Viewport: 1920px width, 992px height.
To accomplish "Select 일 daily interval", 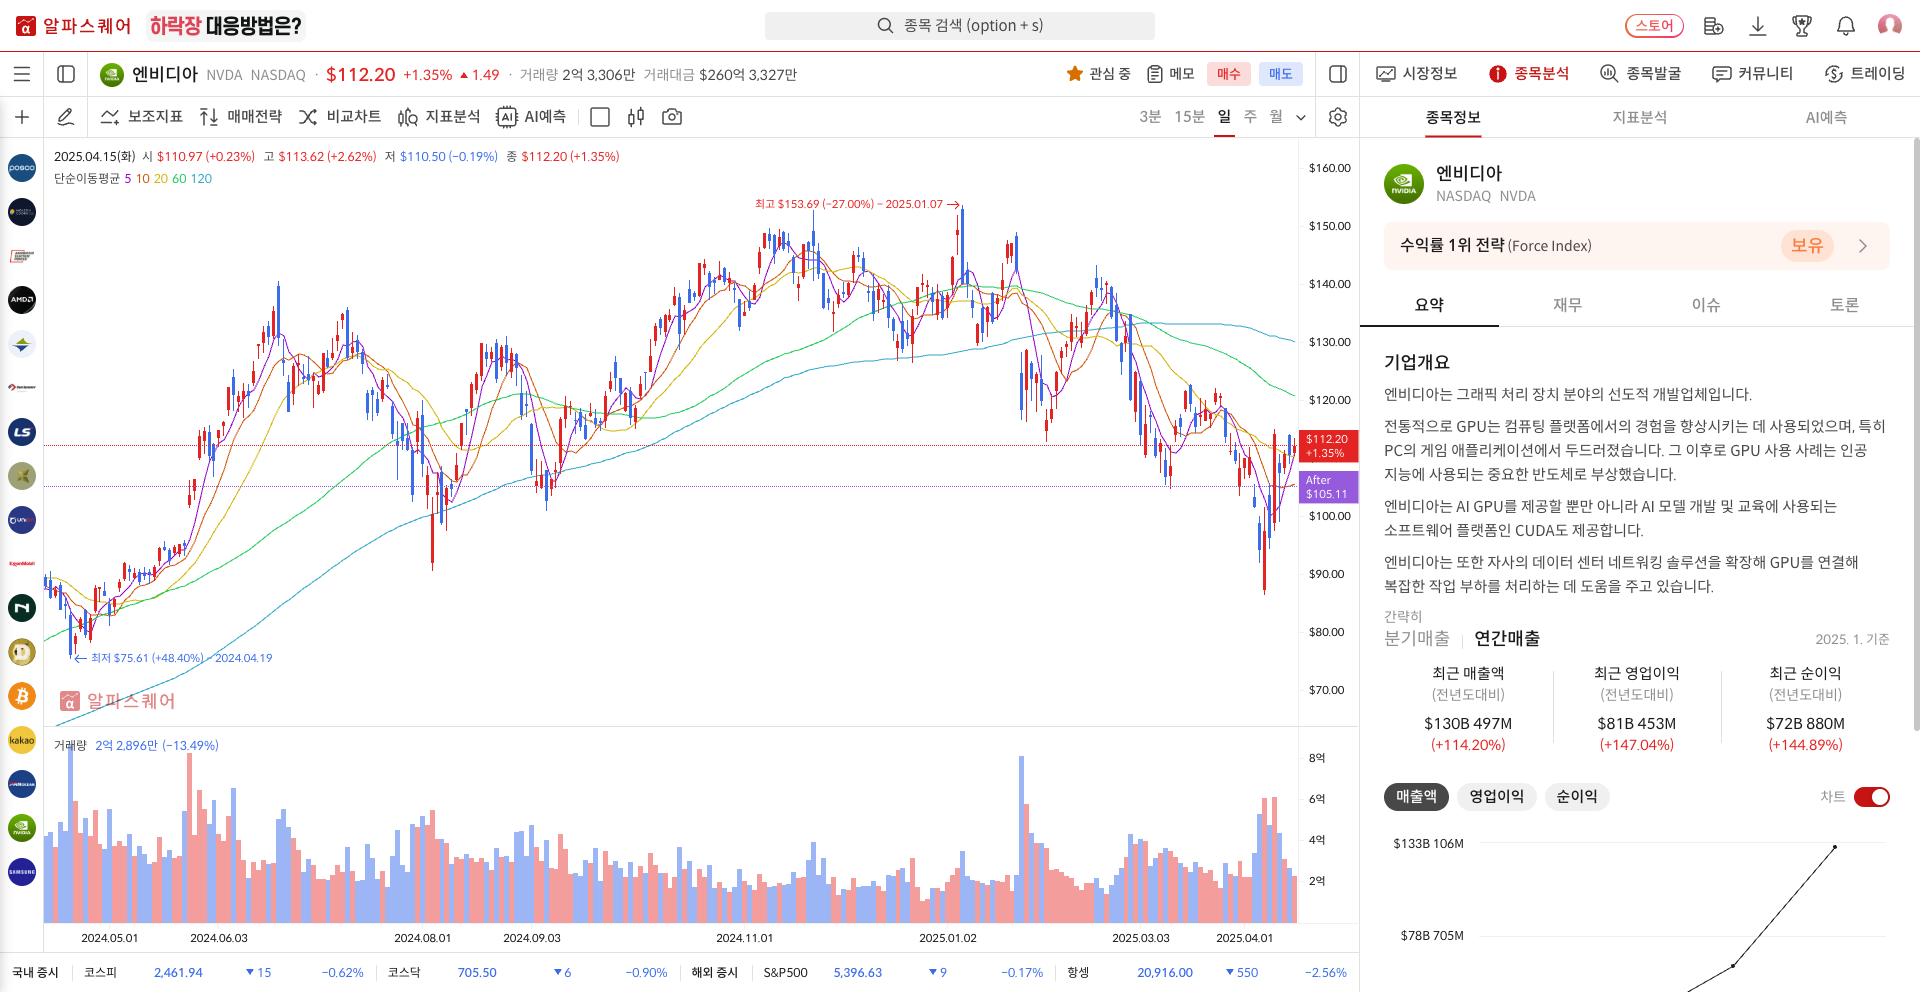I will (x=1224, y=117).
